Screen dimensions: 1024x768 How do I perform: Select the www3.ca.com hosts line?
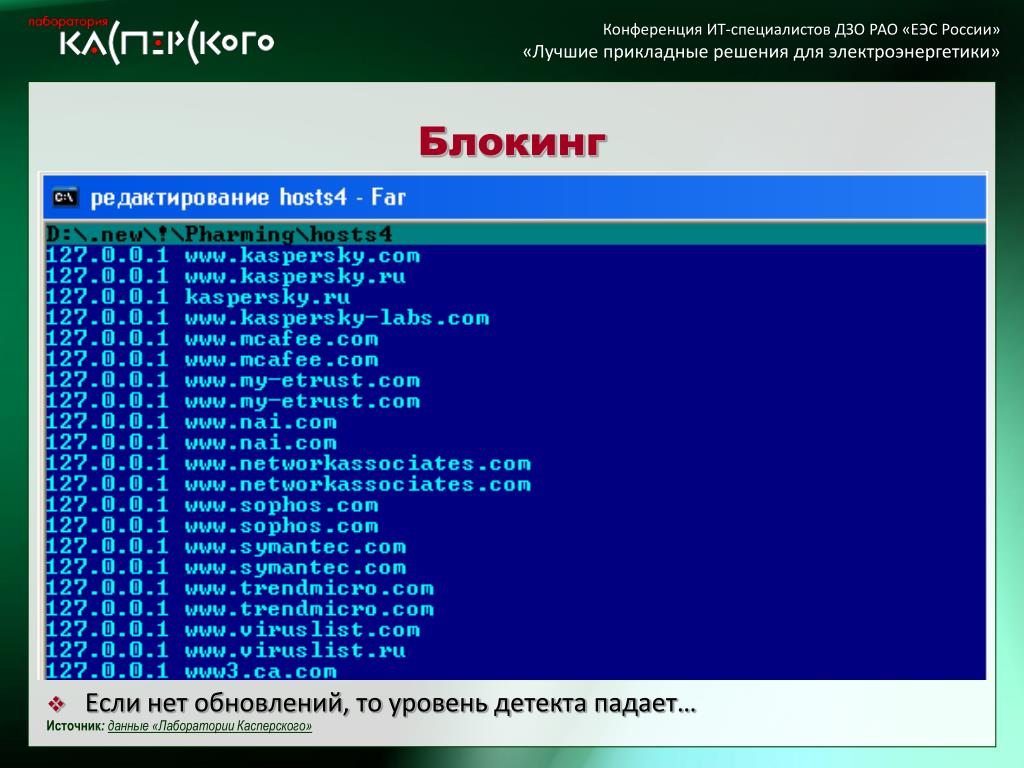click(x=191, y=671)
